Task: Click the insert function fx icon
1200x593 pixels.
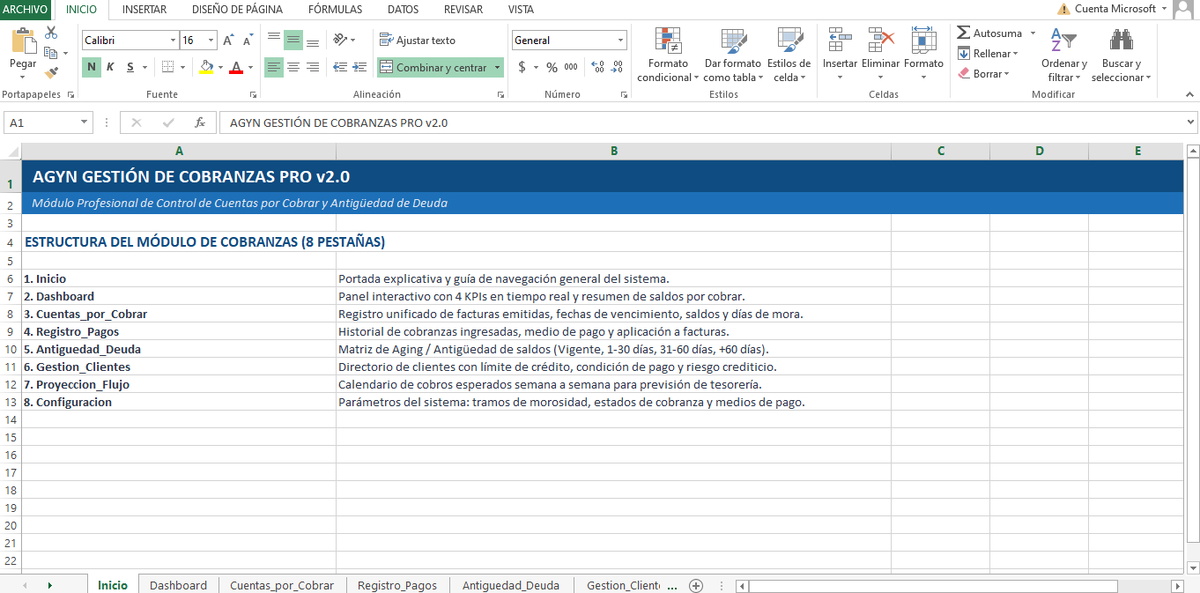Action: coord(200,122)
